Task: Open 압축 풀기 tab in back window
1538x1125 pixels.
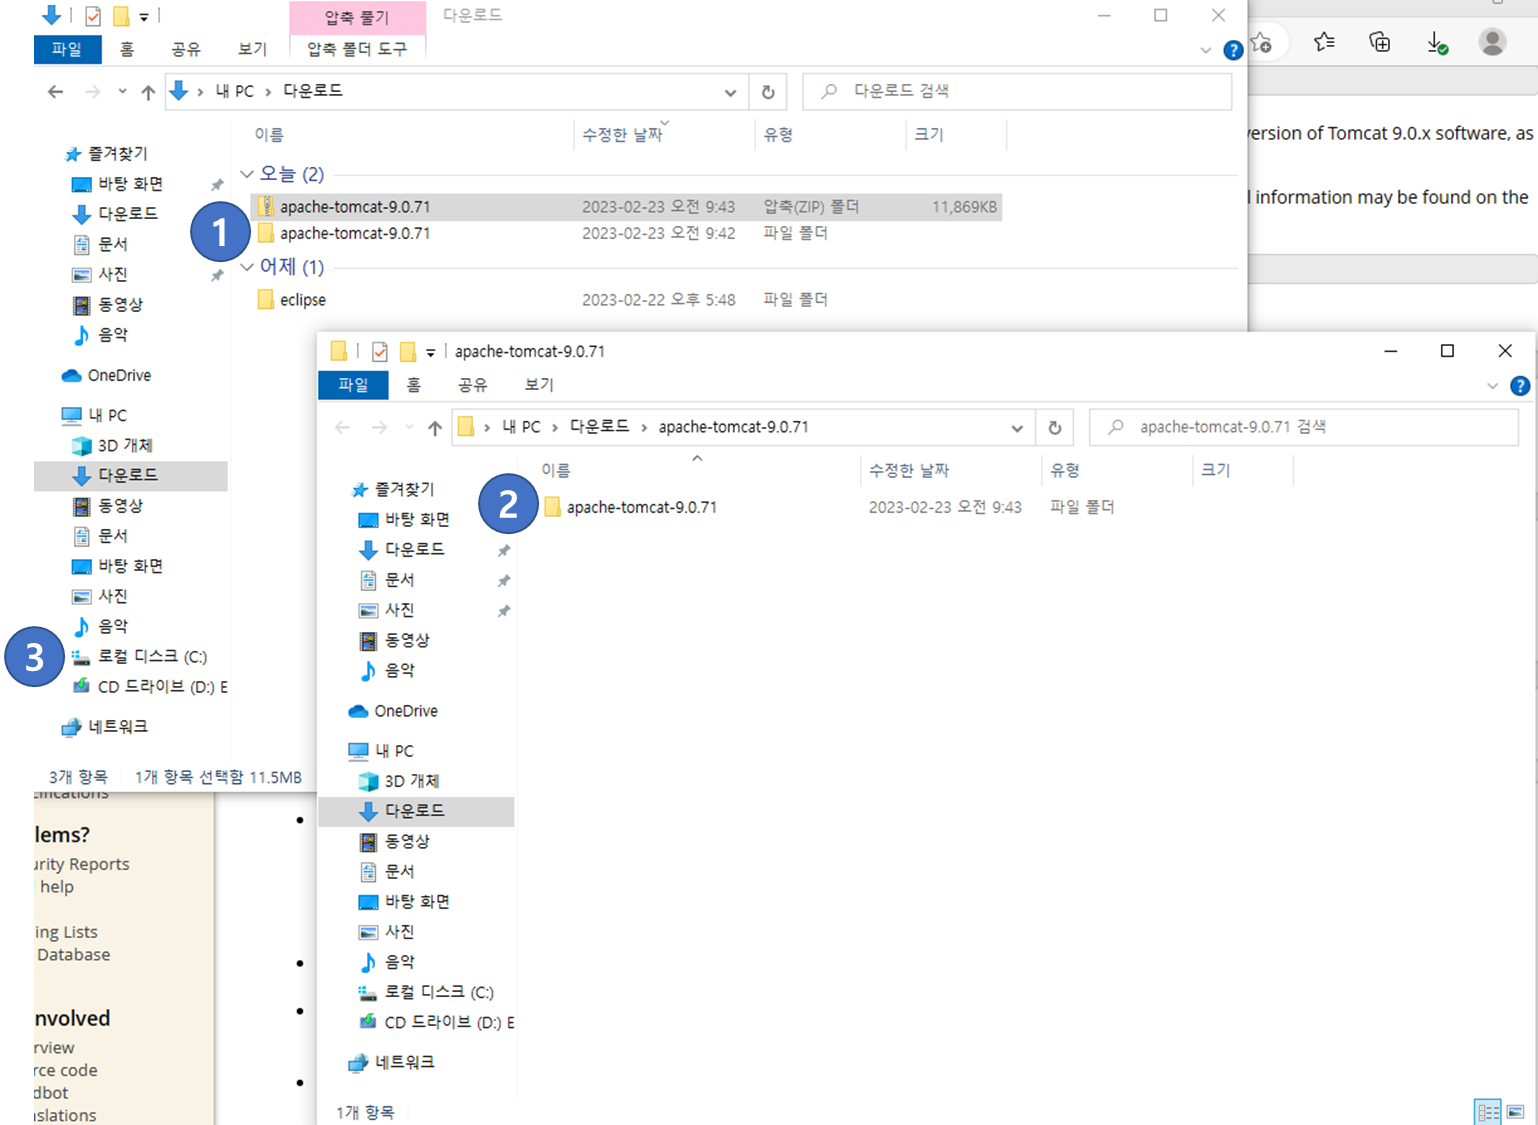Action: click(357, 17)
